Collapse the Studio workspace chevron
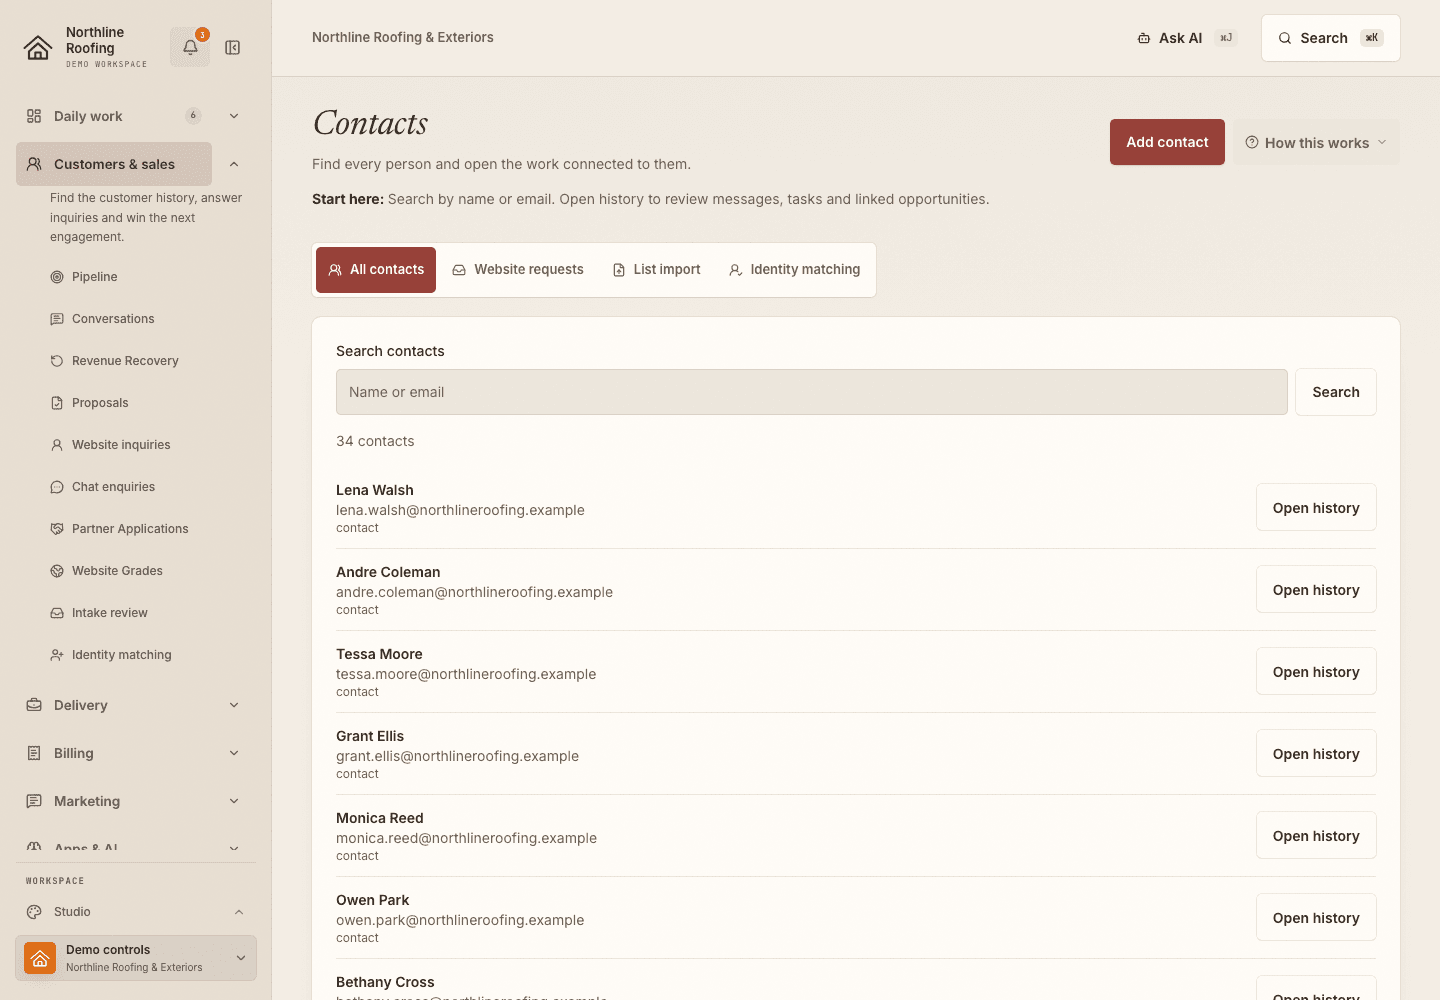The width and height of the screenshot is (1440, 1000). 239,912
